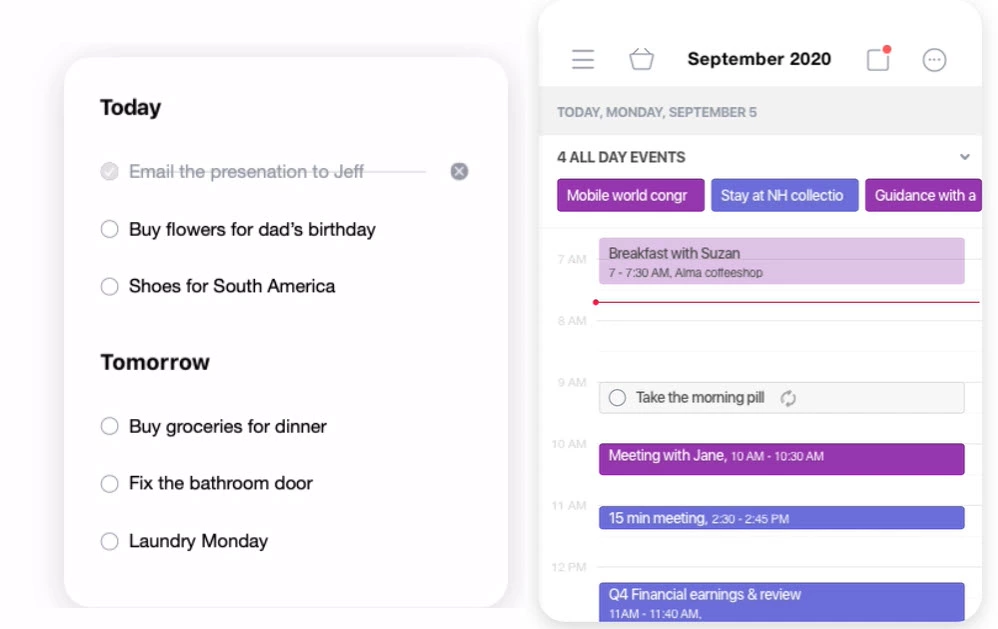This screenshot has width=998, height=629.
Task: Check off Buy flowers for dad's birthday
Action: tap(109, 229)
